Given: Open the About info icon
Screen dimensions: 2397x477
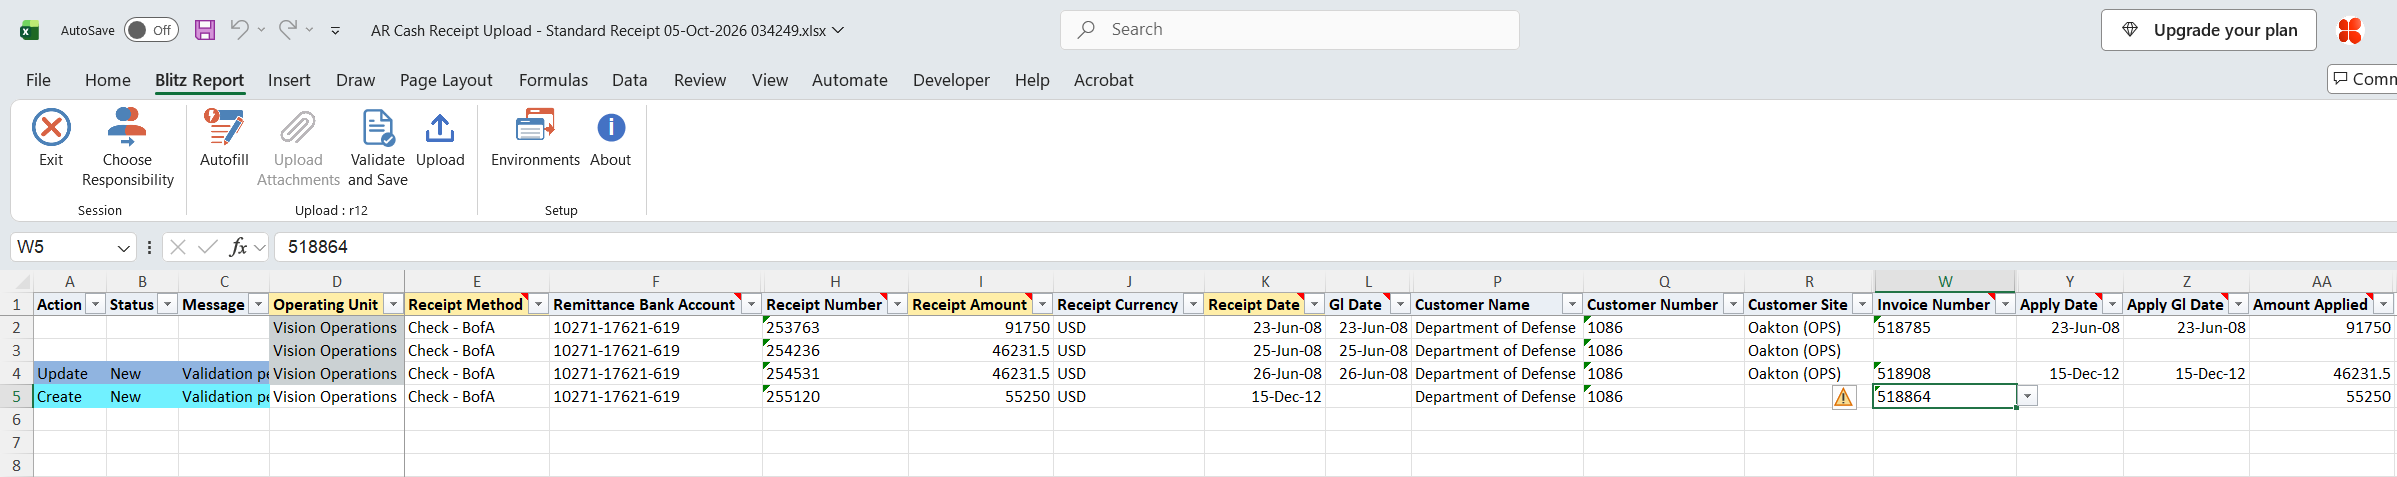Looking at the screenshot, I should pyautogui.click(x=611, y=128).
